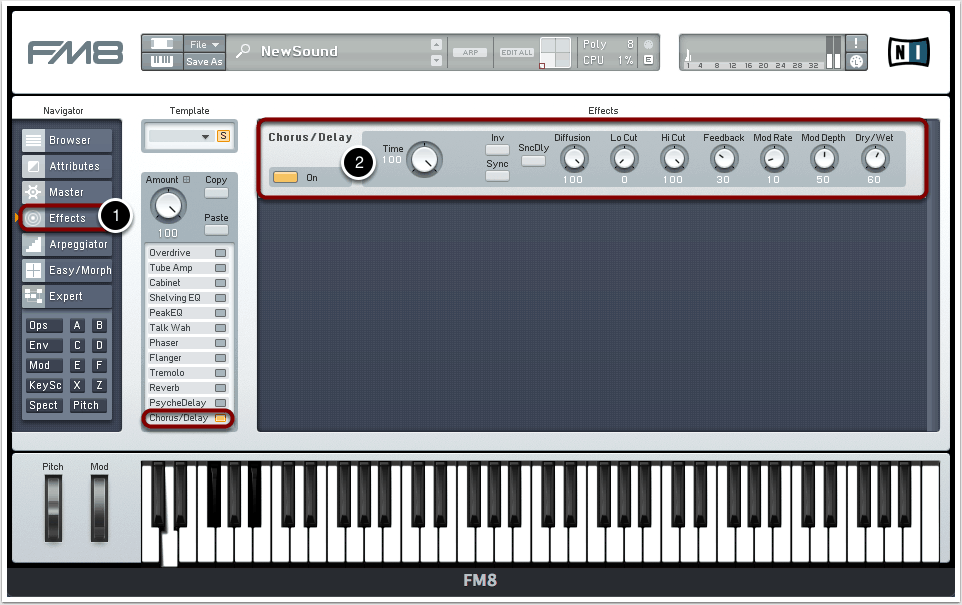Click the round icon beside Poly
962x605 pixels.
648,44
